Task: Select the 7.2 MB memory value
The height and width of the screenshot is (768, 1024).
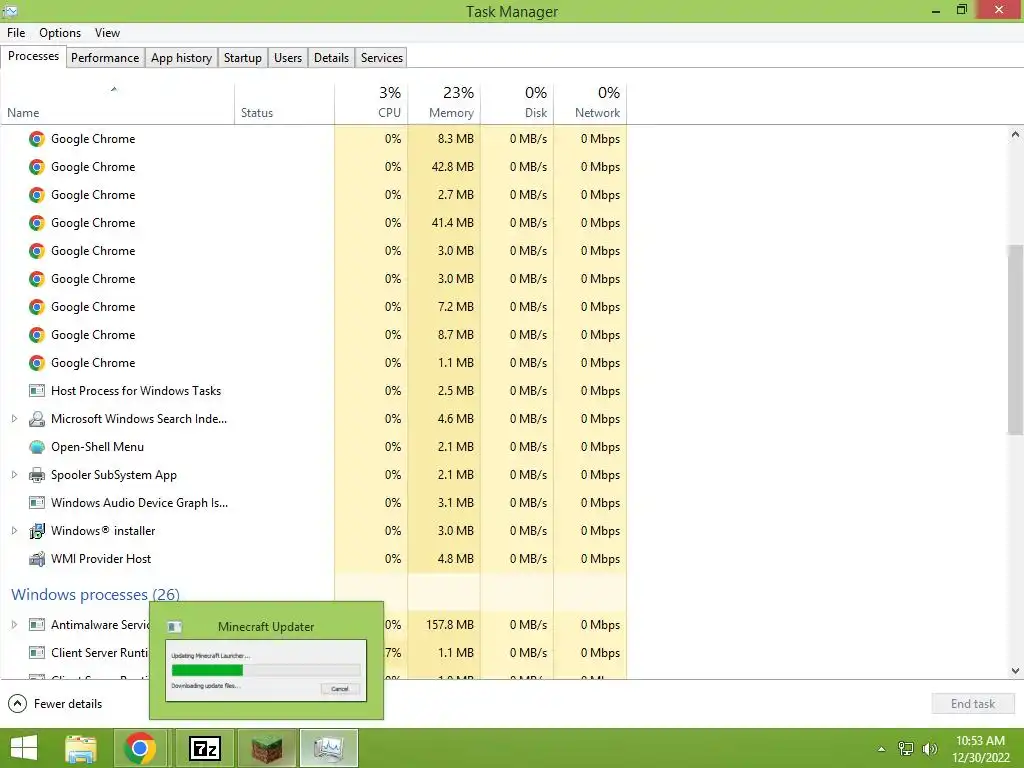Action: tap(456, 307)
